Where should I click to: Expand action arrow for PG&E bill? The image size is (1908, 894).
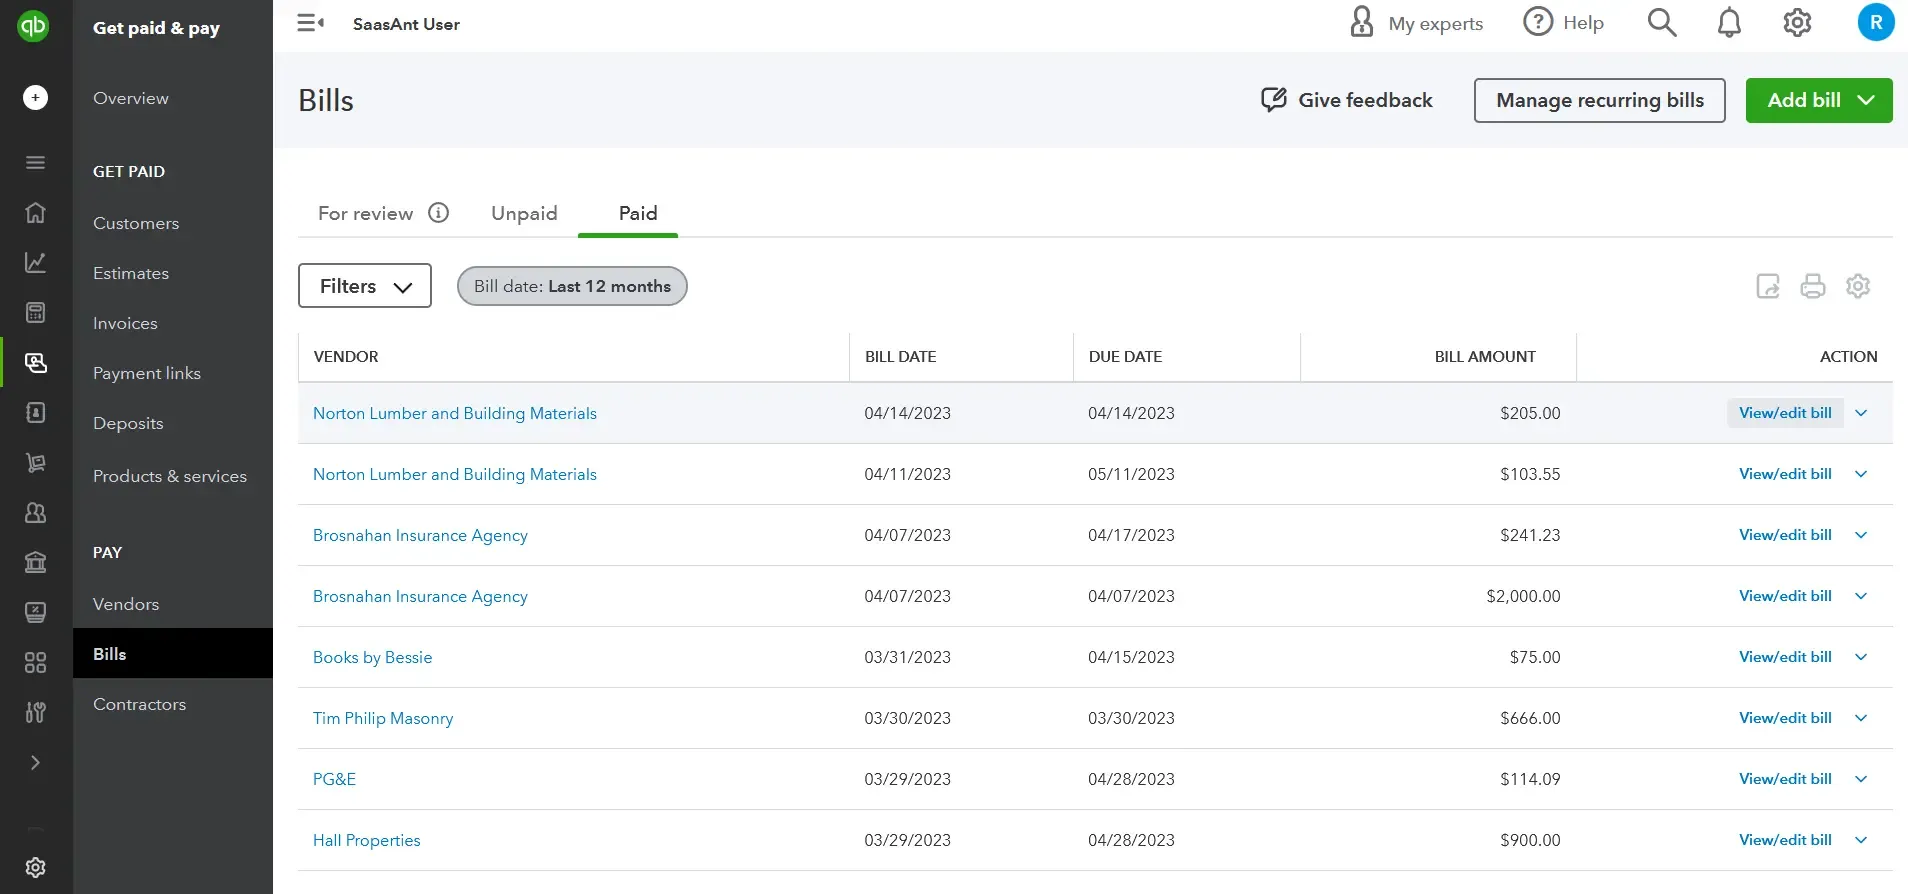(x=1861, y=779)
